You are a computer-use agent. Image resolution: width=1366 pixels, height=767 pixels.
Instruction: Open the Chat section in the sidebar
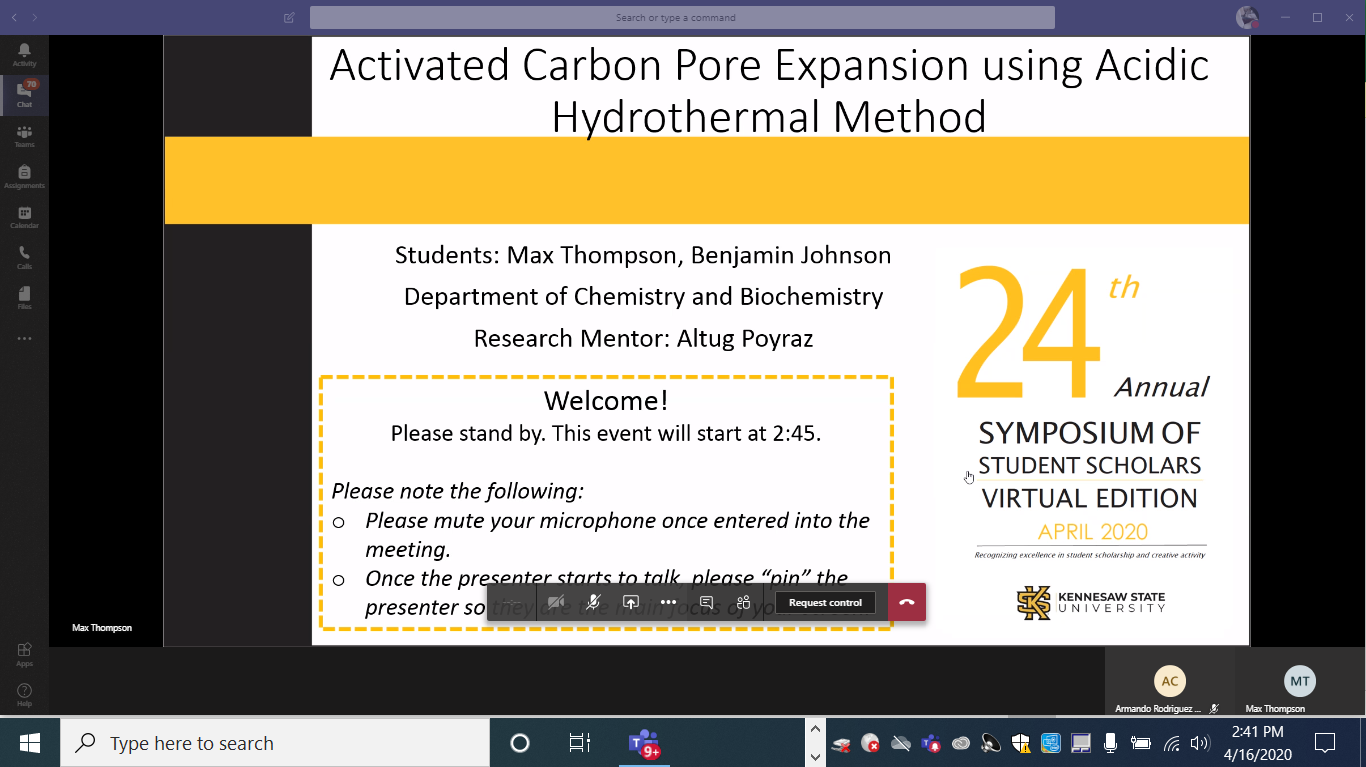click(x=24, y=94)
